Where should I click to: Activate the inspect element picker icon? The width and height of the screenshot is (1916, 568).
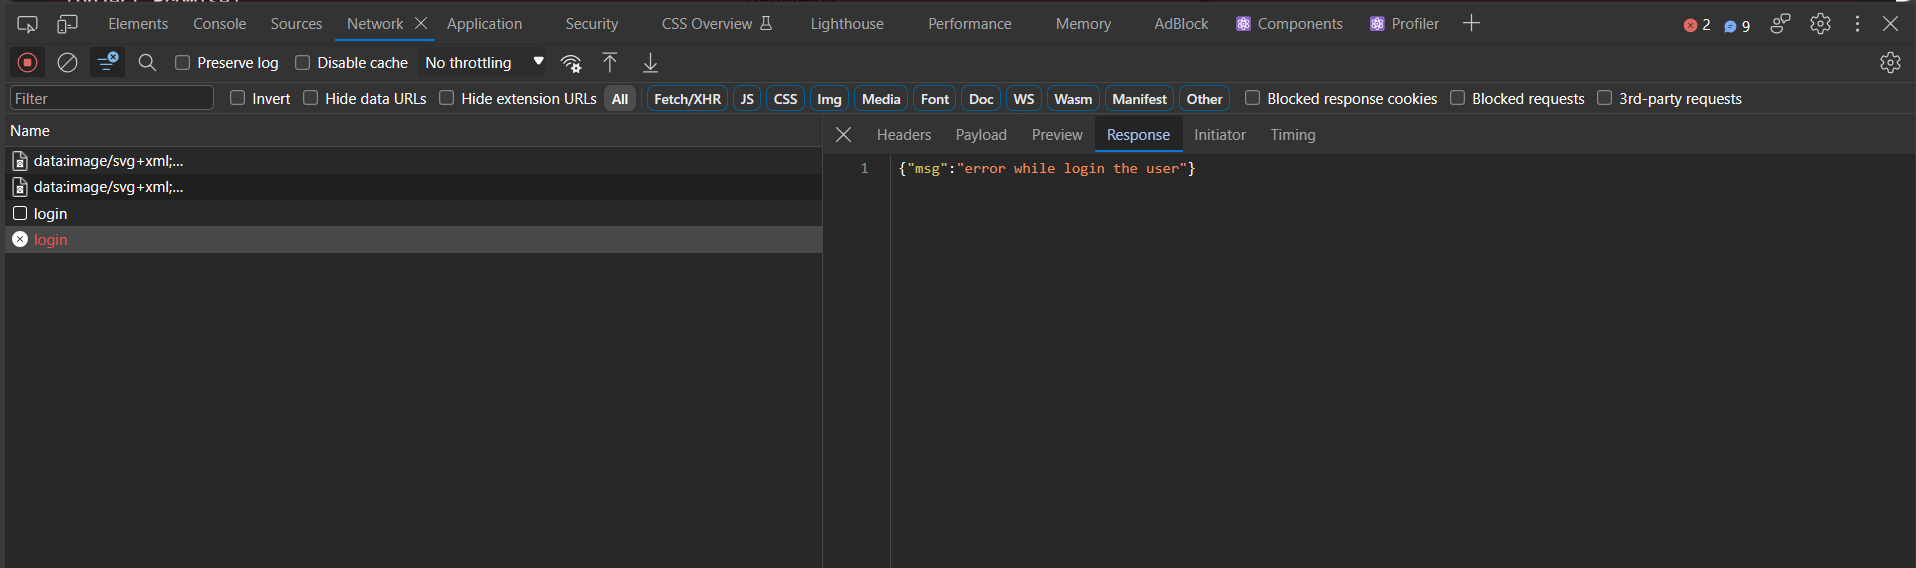coord(27,24)
